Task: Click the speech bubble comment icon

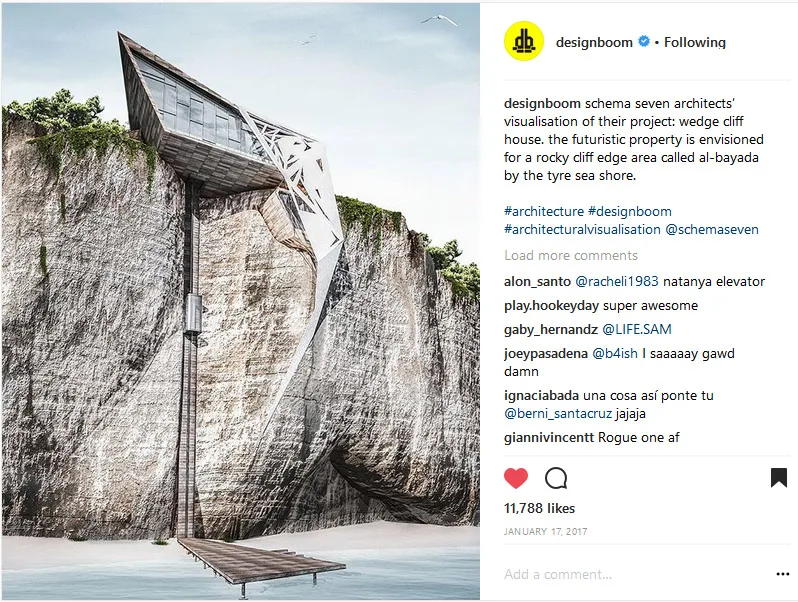Action: coord(556,478)
